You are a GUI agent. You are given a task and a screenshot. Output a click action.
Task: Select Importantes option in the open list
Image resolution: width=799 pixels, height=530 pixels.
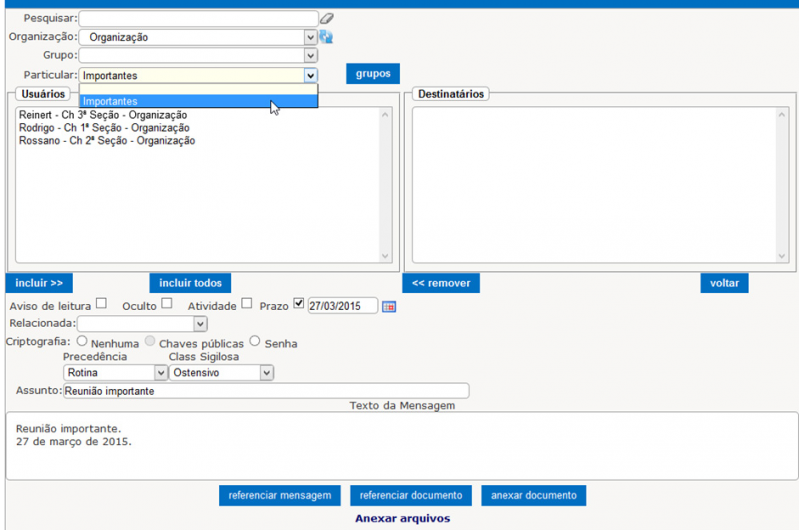(x=198, y=101)
